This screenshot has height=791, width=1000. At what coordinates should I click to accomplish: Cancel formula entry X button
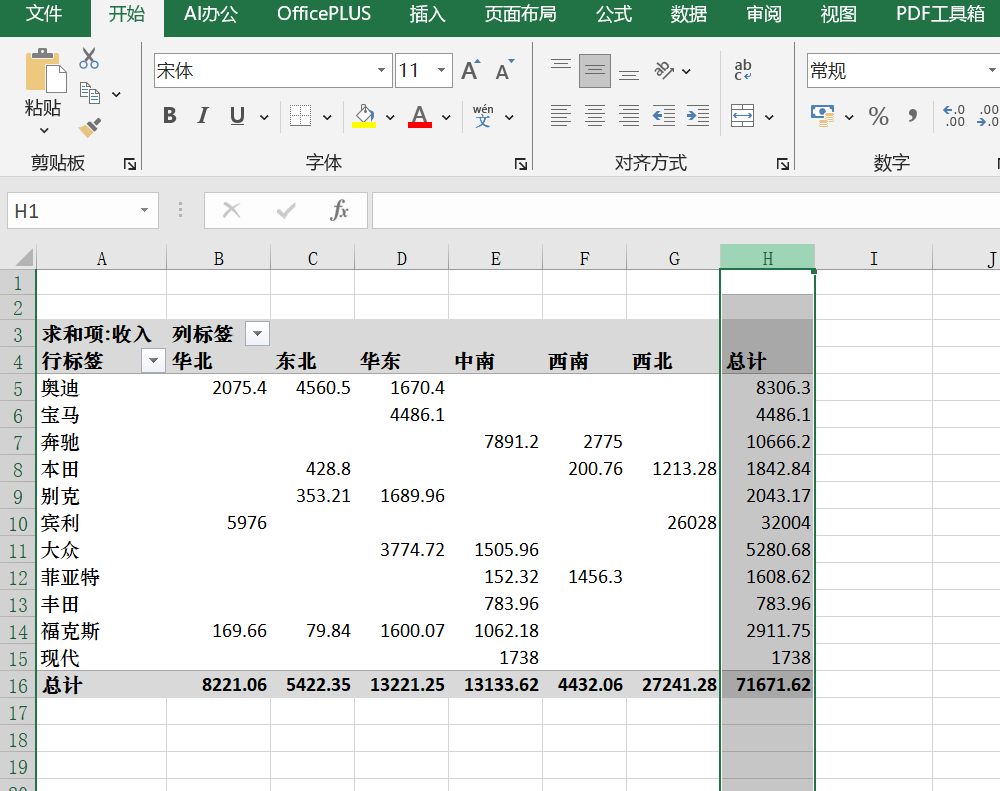232,210
